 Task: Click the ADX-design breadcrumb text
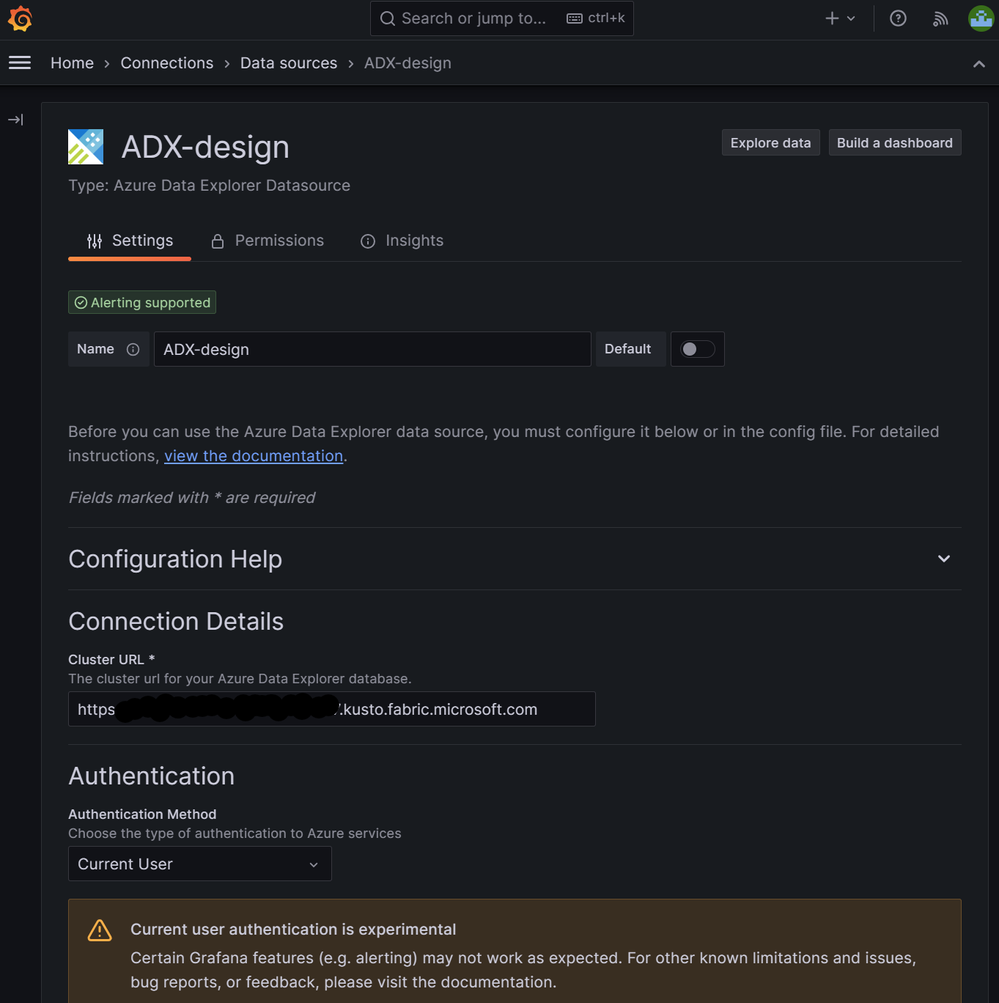pos(407,63)
